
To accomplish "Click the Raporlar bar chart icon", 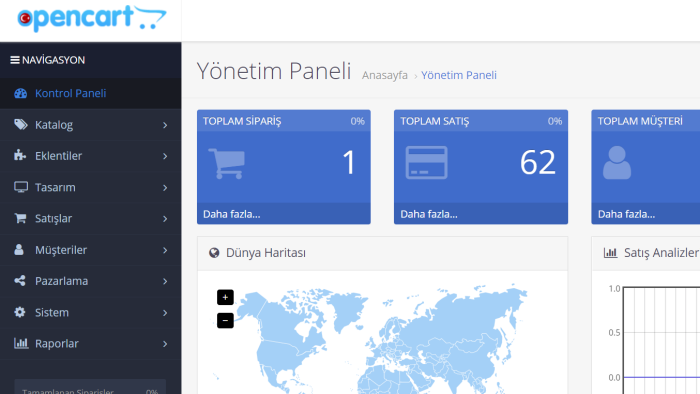I will (x=21, y=343).
